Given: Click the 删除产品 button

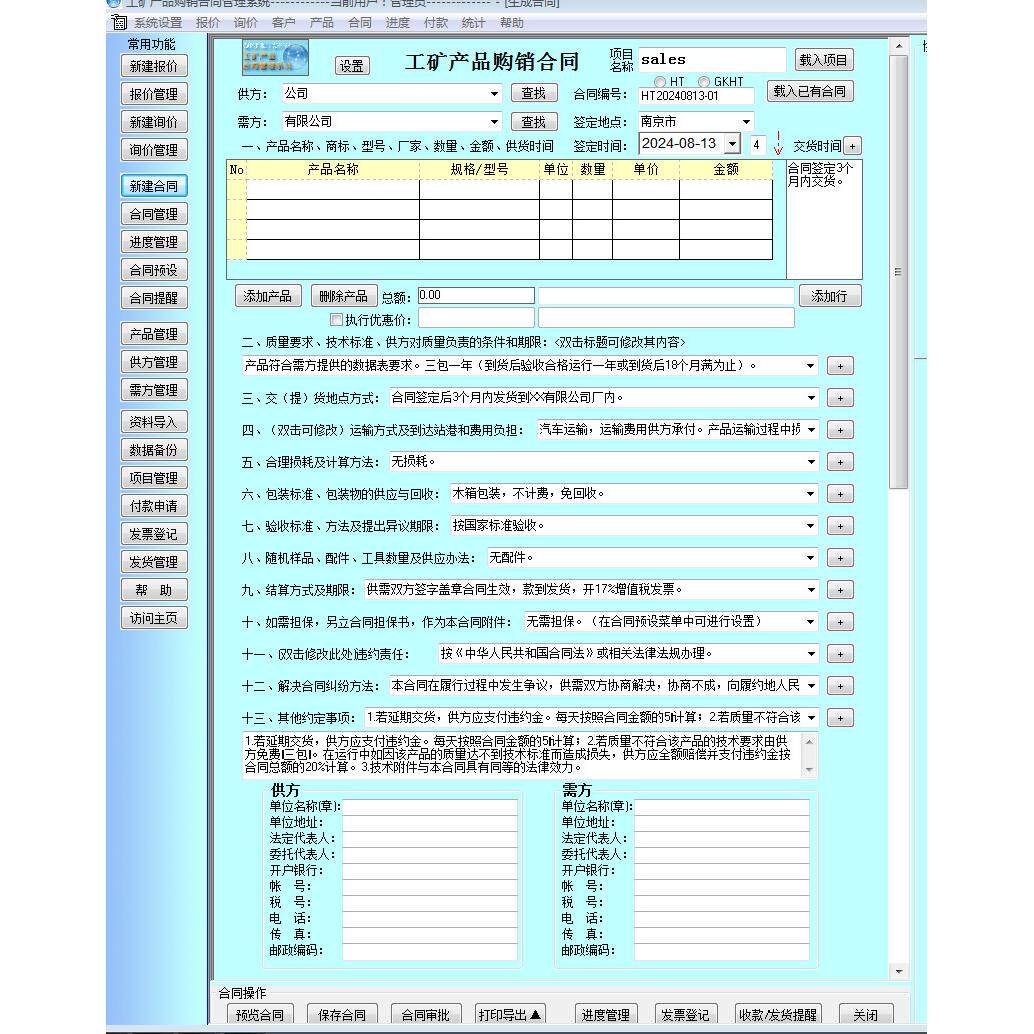Looking at the screenshot, I should click(344, 296).
